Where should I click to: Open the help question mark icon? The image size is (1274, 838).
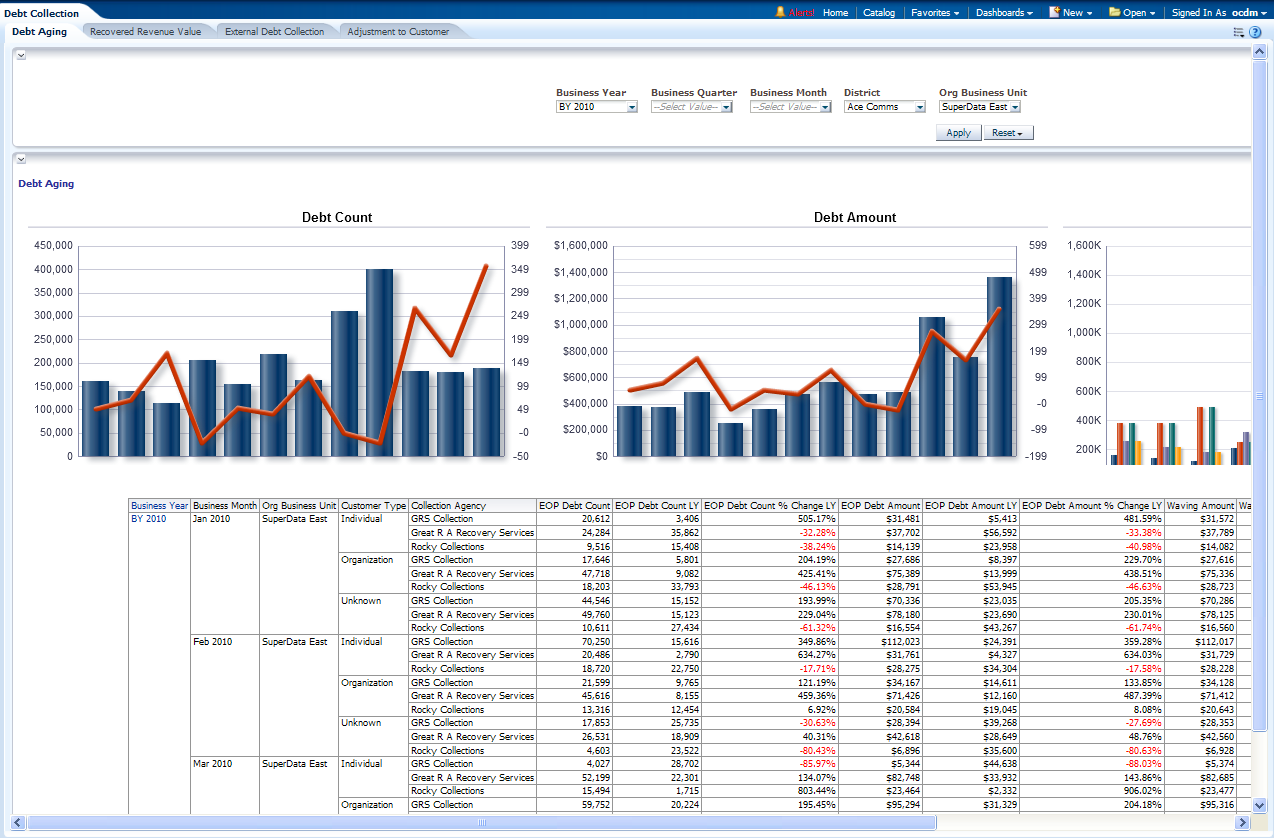(1255, 32)
